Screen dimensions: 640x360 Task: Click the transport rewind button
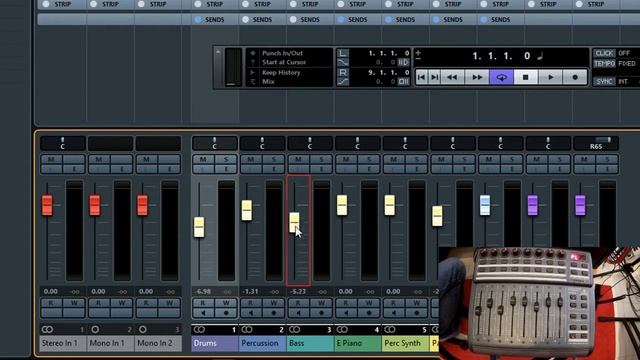pos(452,77)
